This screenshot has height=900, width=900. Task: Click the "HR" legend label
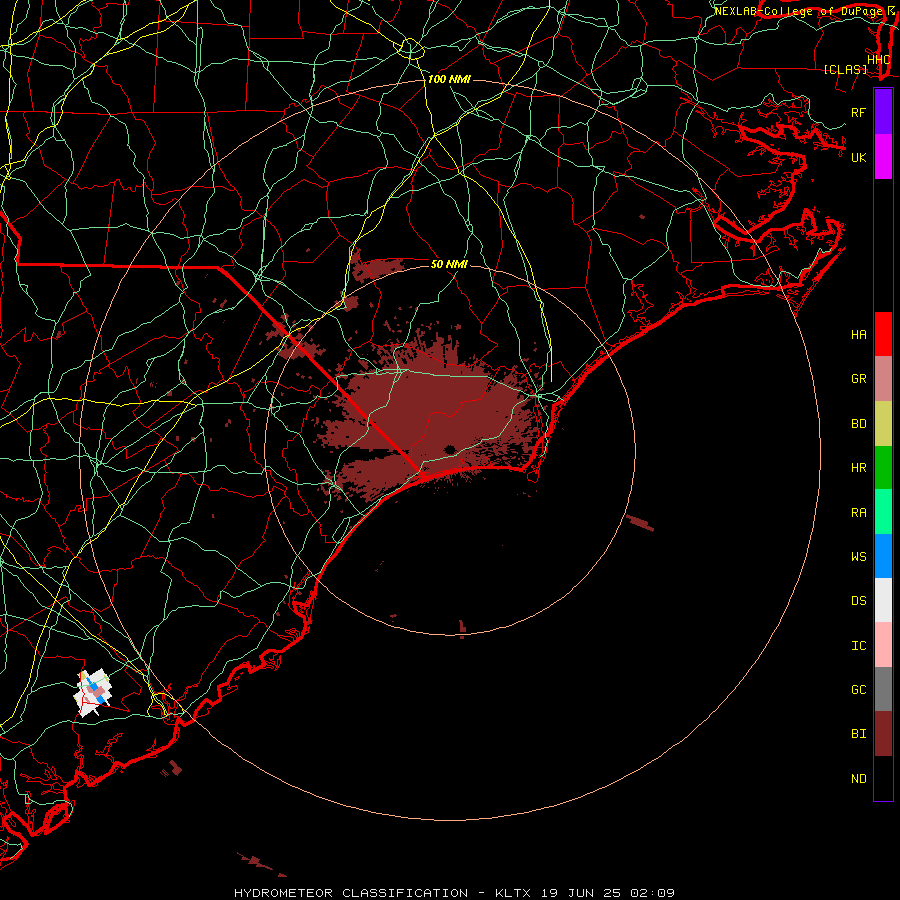(858, 468)
